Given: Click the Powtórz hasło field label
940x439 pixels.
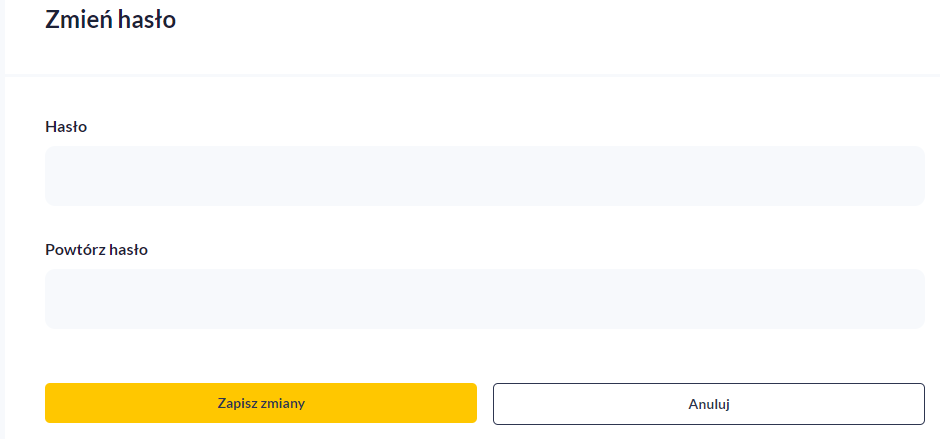Looking at the screenshot, I should [97, 250].
